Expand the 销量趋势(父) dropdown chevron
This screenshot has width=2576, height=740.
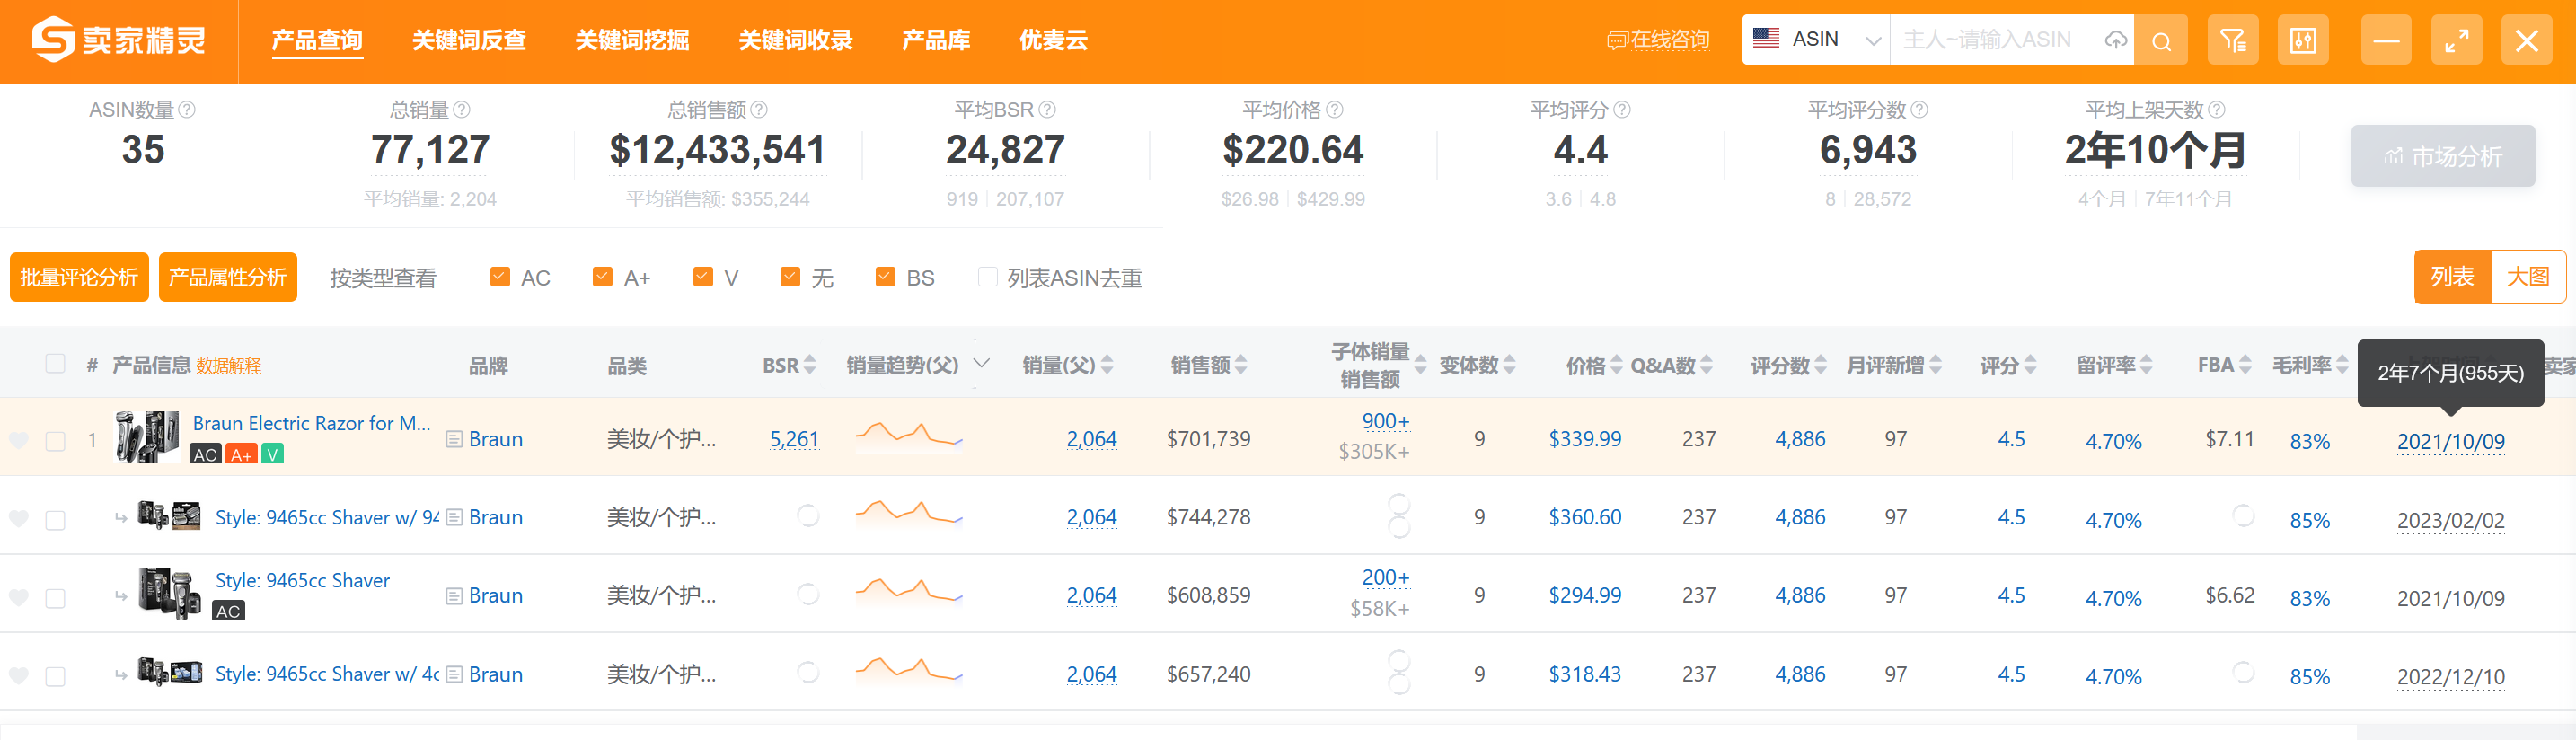pos(981,362)
